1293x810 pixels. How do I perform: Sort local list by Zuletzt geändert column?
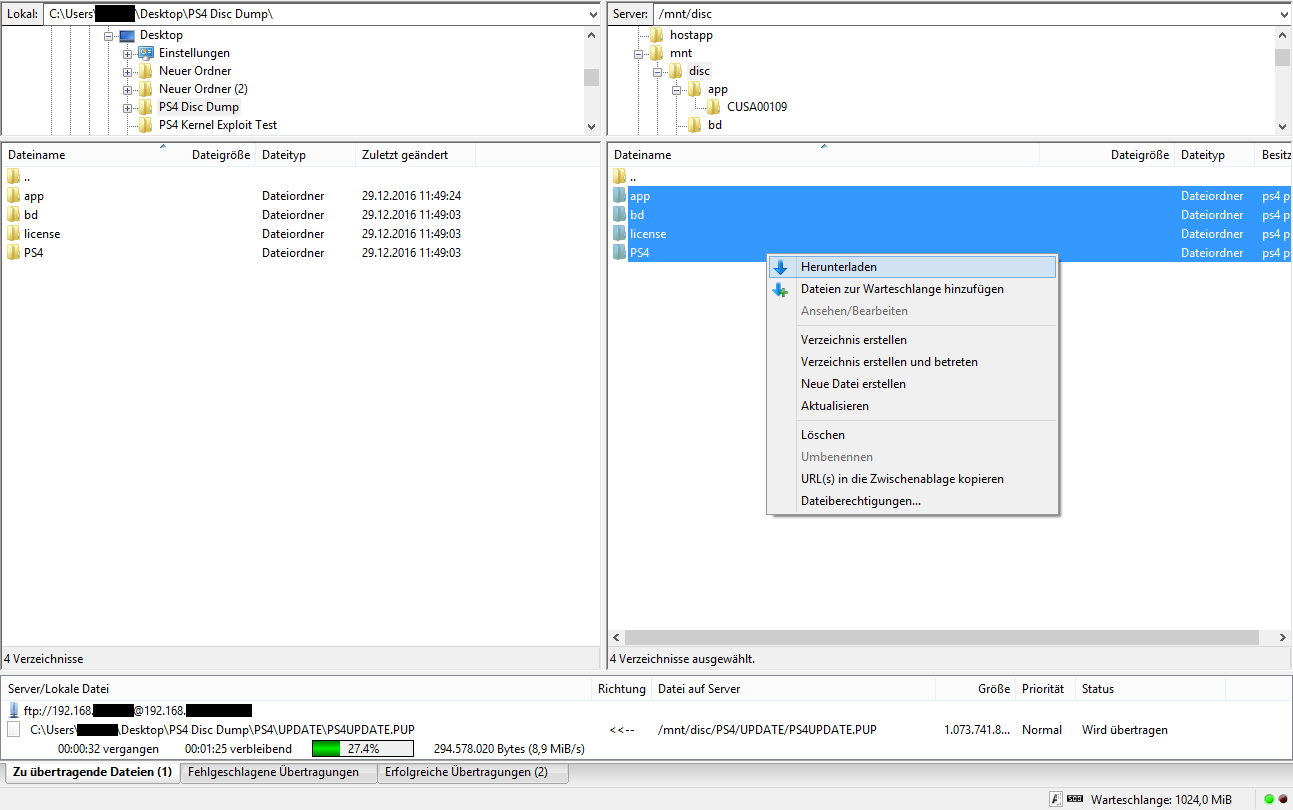(415, 155)
